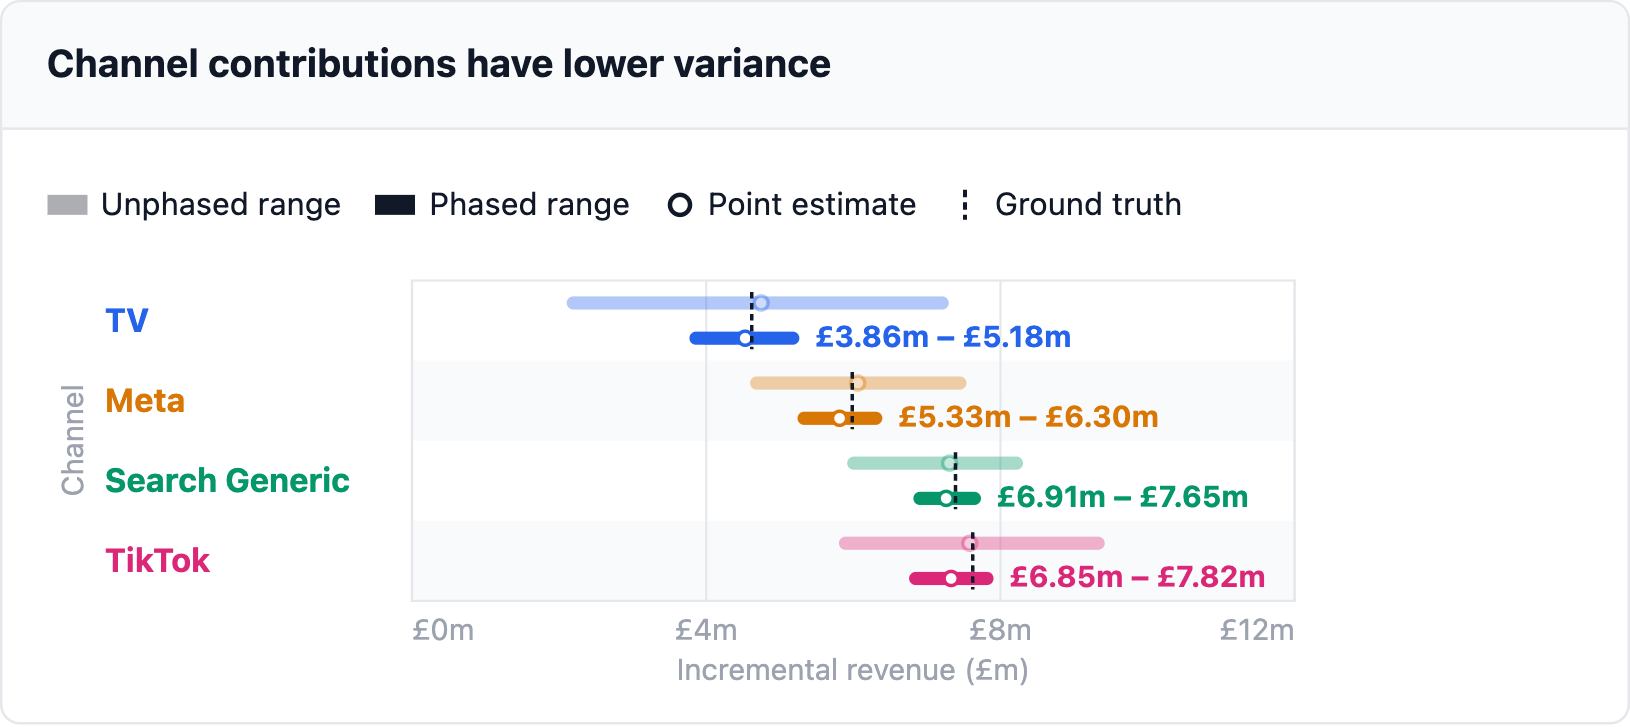Screen dimensions: 1630x727
Task: Click the Phased range legend text
Action: (529, 205)
